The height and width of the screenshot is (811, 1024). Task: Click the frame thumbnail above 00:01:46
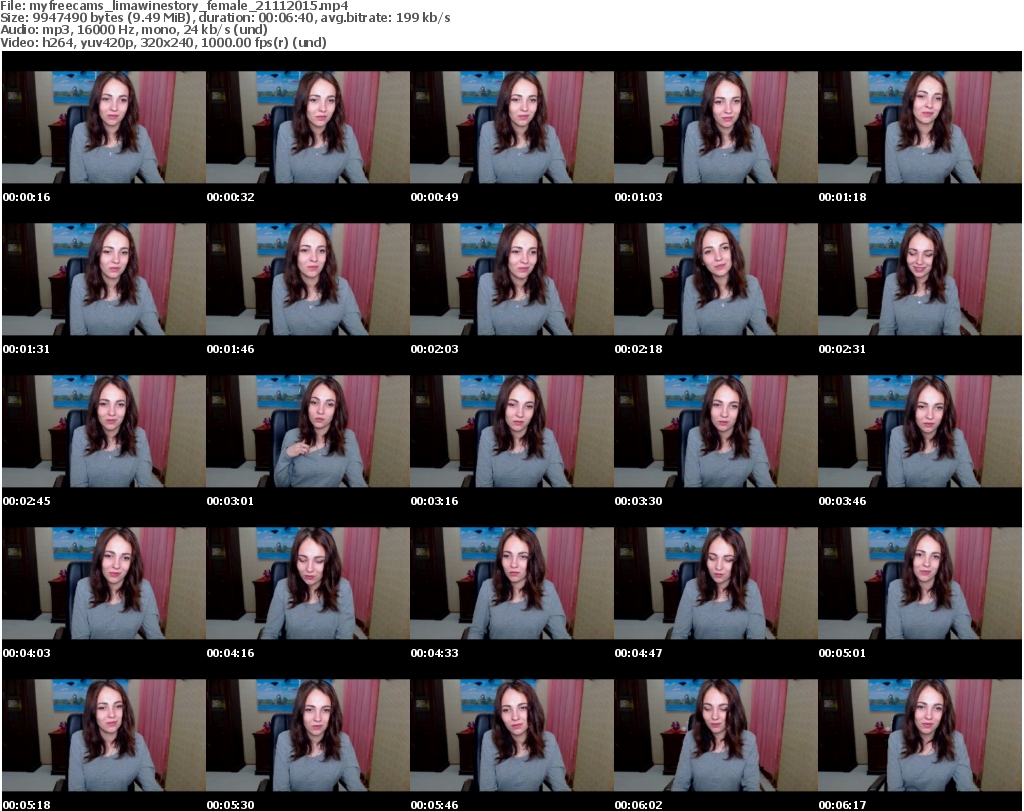308,279
